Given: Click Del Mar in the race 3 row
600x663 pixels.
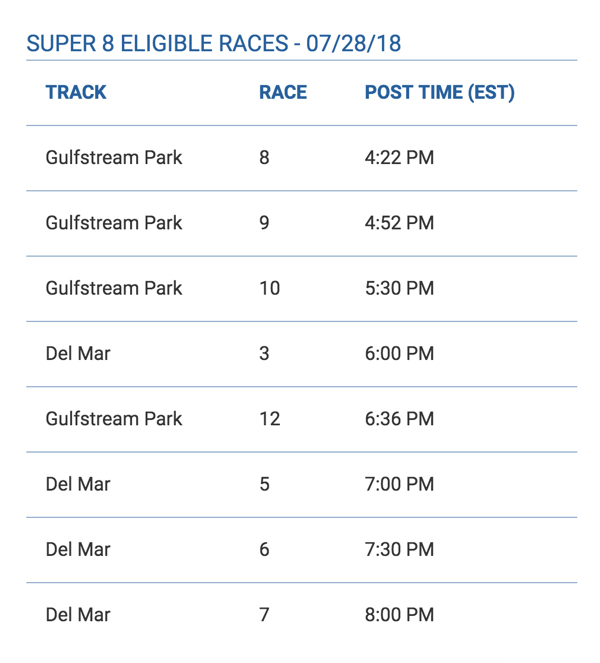Looking at the screenshot, I should [x=78, y=354].
